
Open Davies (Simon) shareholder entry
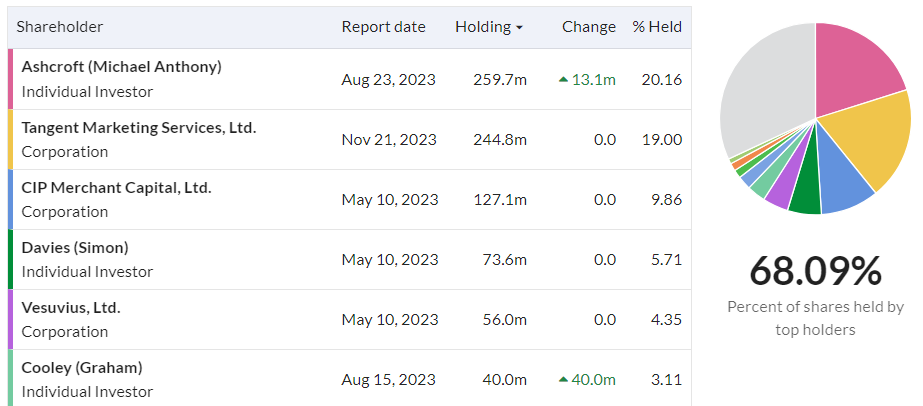[75, 248]
